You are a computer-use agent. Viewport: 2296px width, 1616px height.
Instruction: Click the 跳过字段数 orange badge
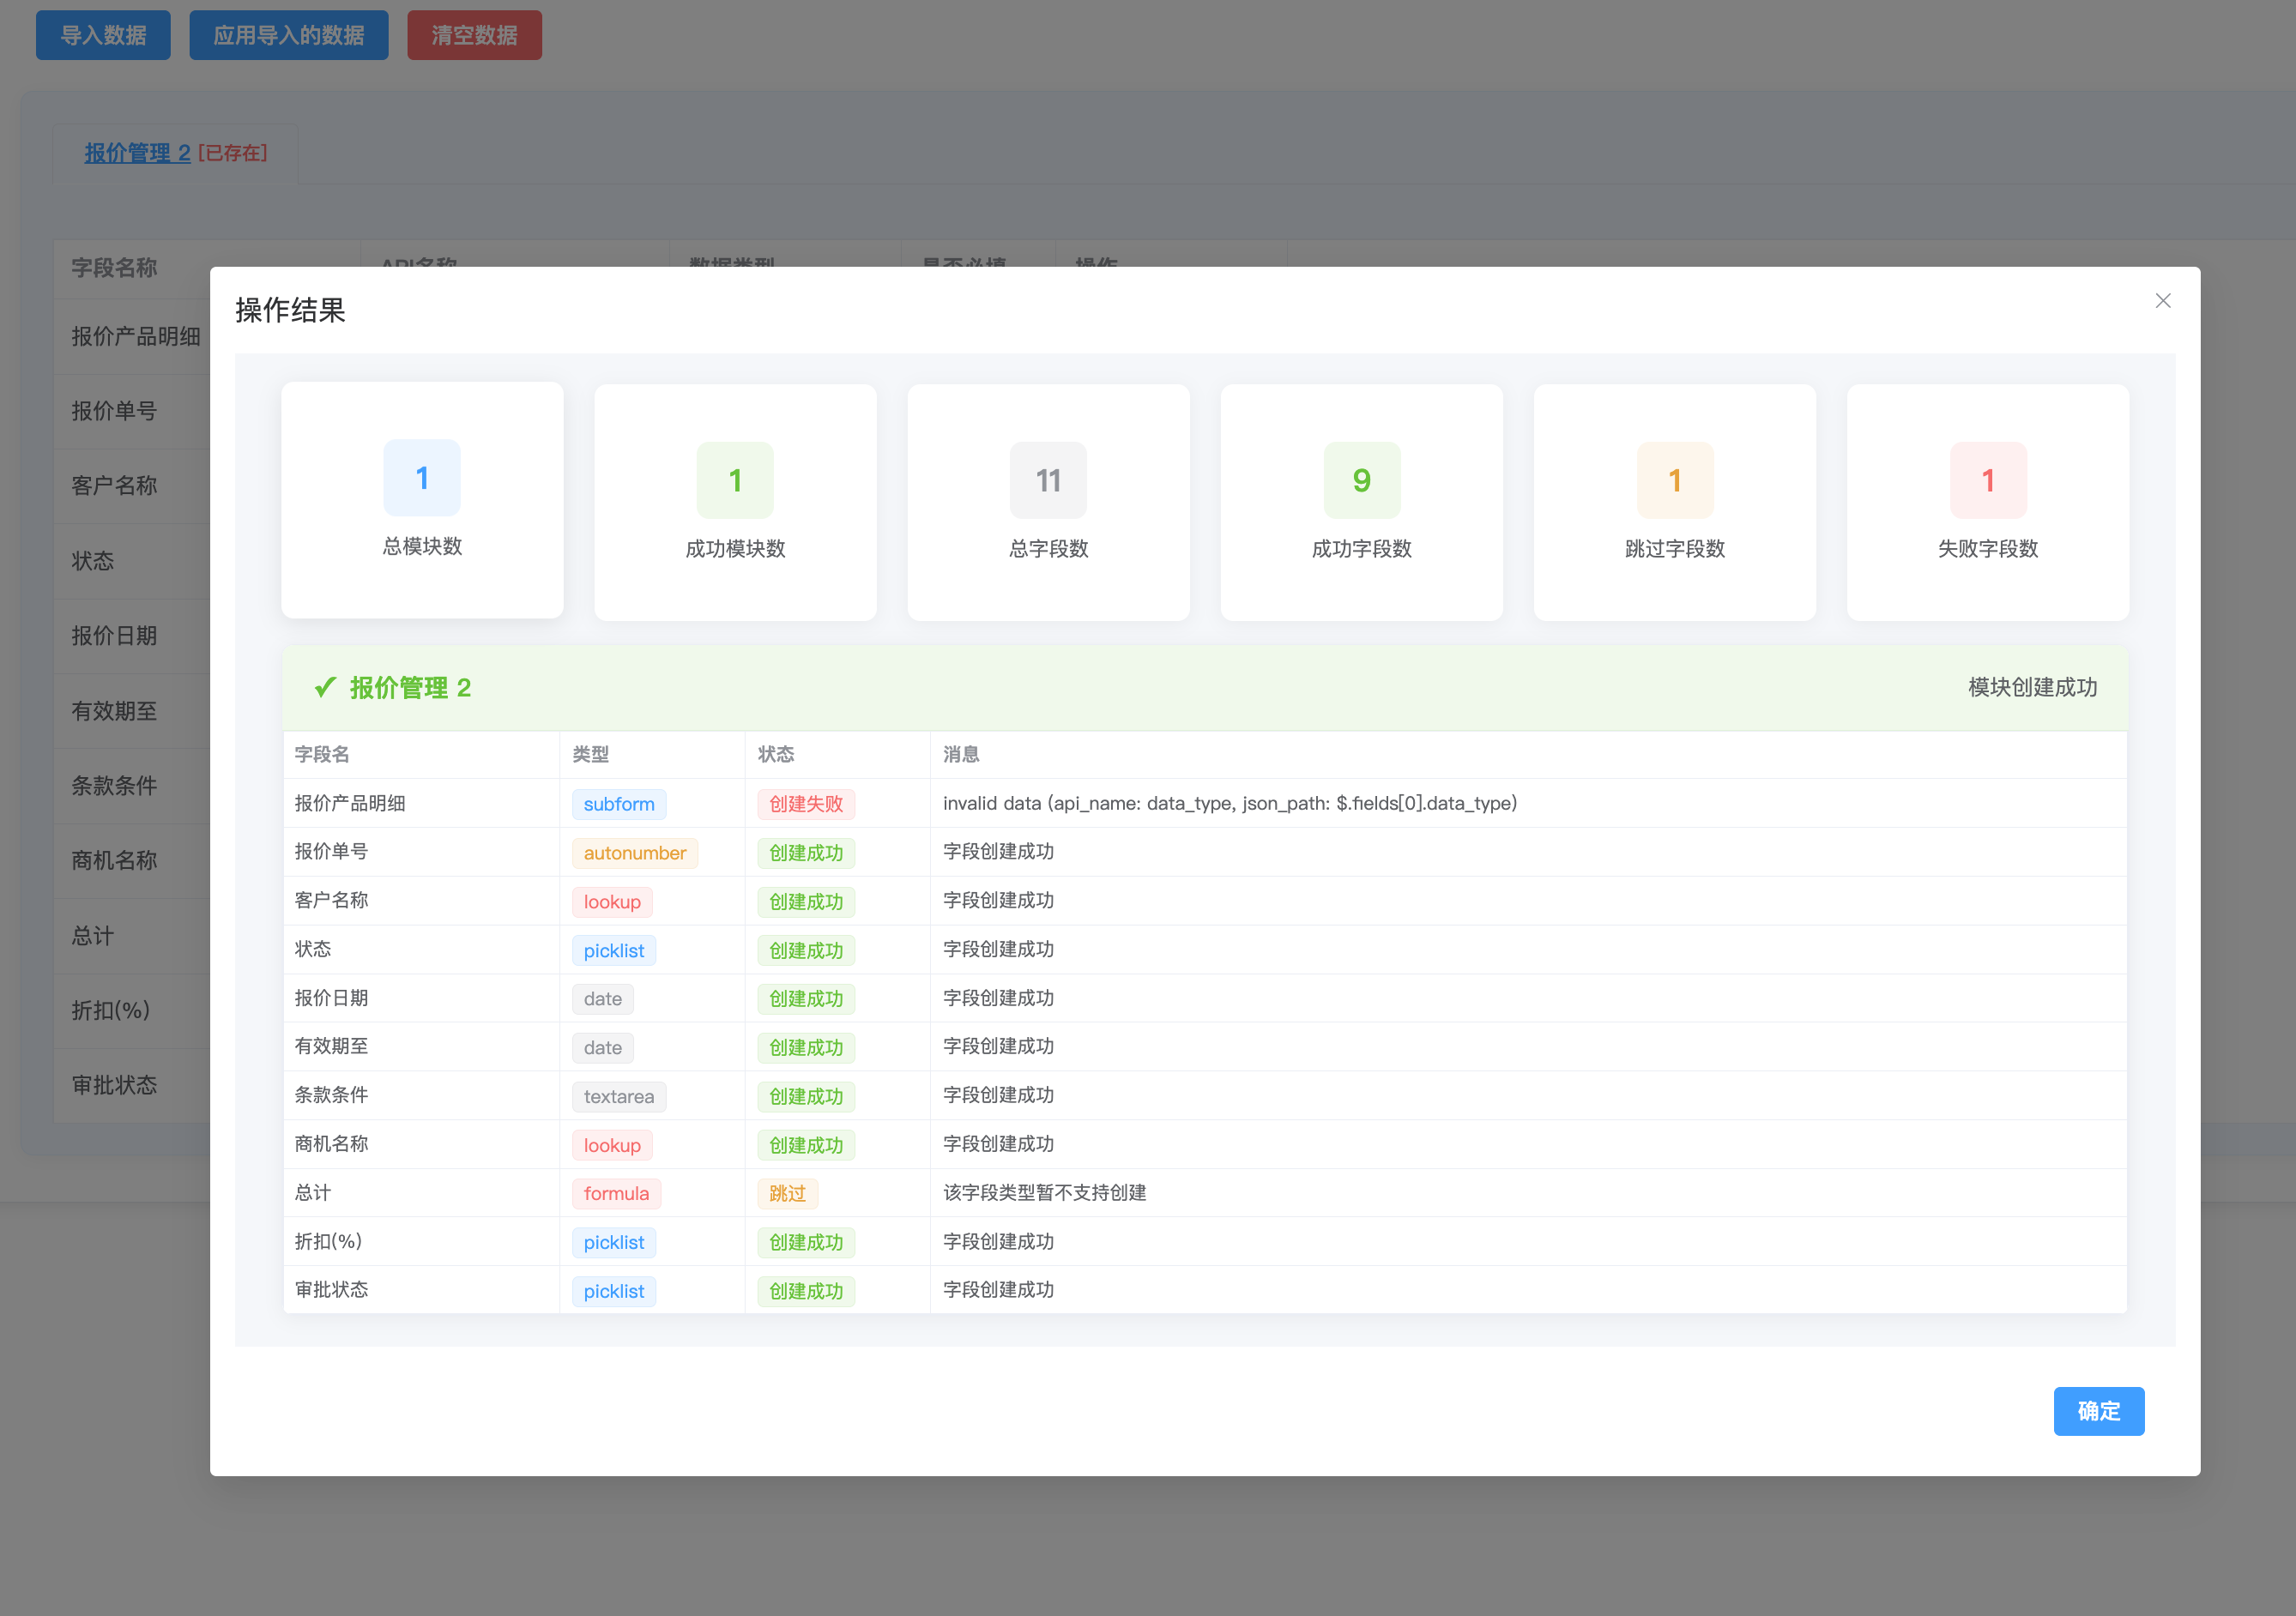1674,481
